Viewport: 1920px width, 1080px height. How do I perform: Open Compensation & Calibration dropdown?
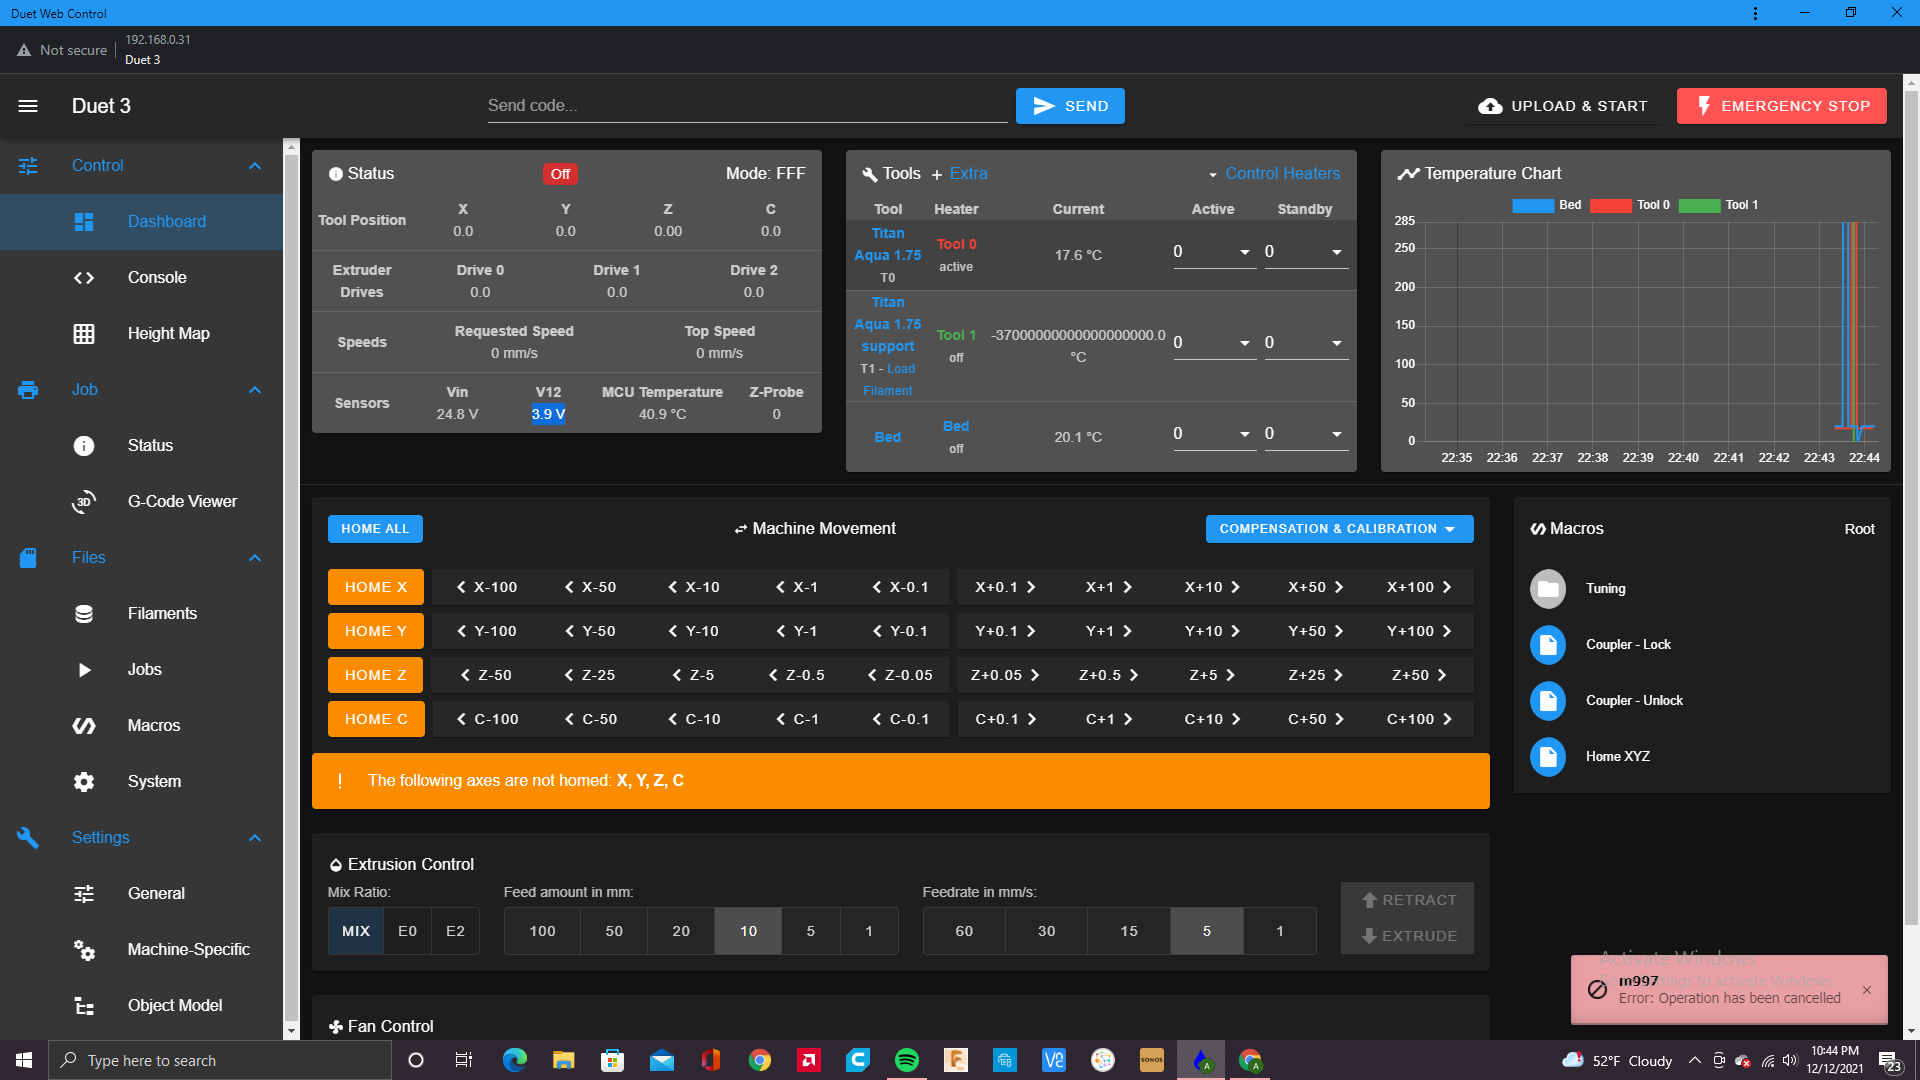(x=1339, y=529)
